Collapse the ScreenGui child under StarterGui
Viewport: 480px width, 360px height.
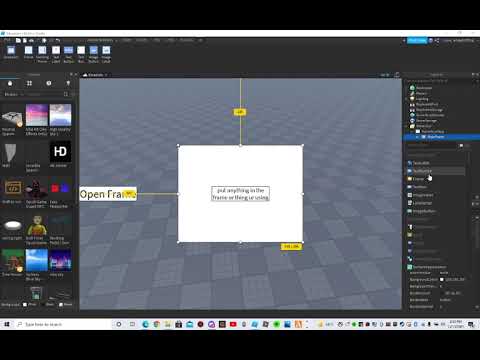pyautogui.click(x=413, y=132)
